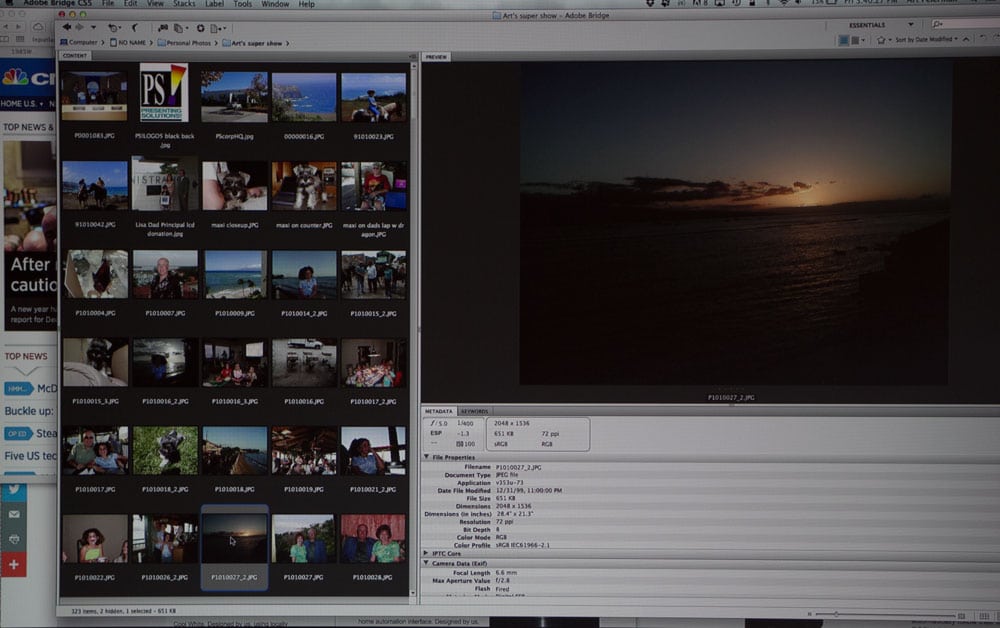
Task: Open the Window menu
Action: point(276,4)
